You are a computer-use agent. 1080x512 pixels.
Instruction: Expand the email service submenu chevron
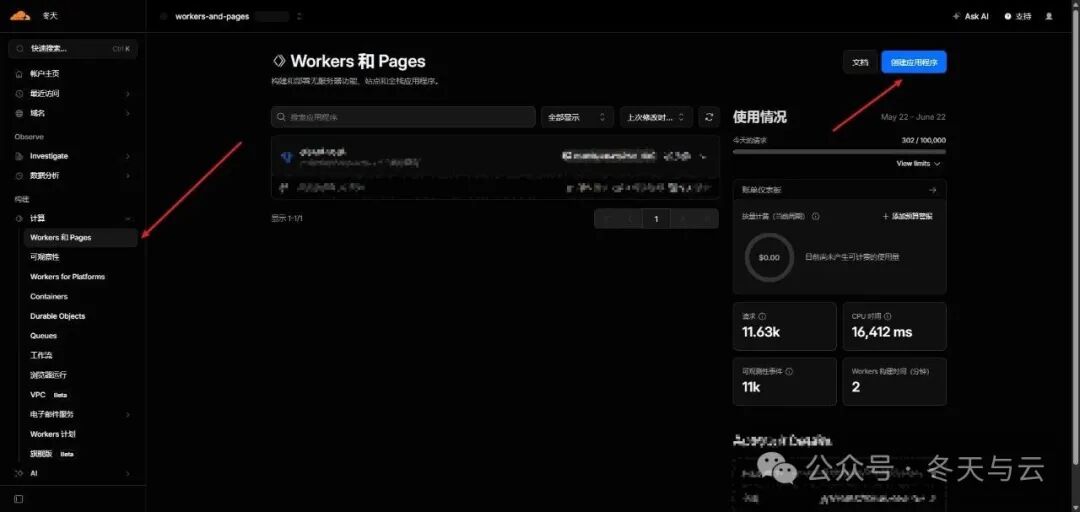(128, 415)
